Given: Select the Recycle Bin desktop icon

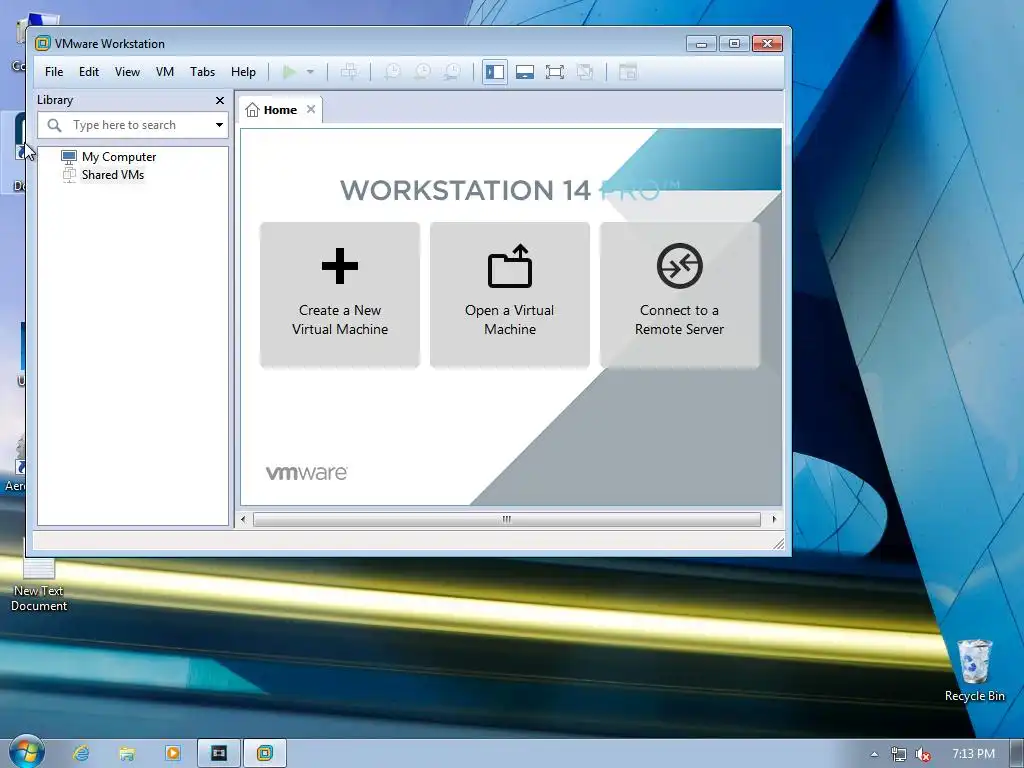Looking at the screenshot, I should [974, 671].
